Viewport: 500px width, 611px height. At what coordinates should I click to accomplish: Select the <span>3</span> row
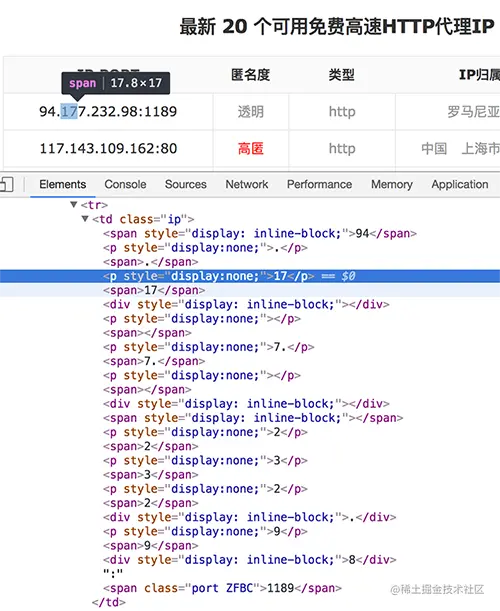point(150,475)
